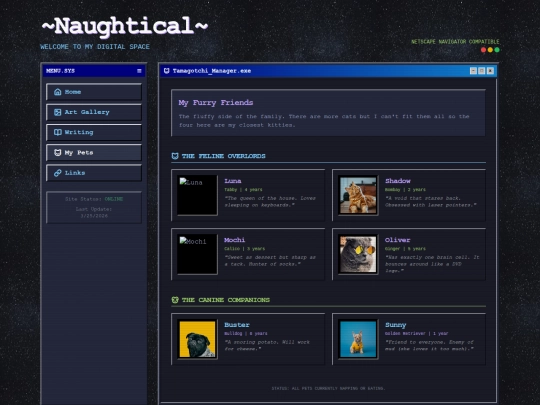Click the Tamagotchi_Manager.exe title text
This screenshot has height=405, width=540.
(212, 71)
